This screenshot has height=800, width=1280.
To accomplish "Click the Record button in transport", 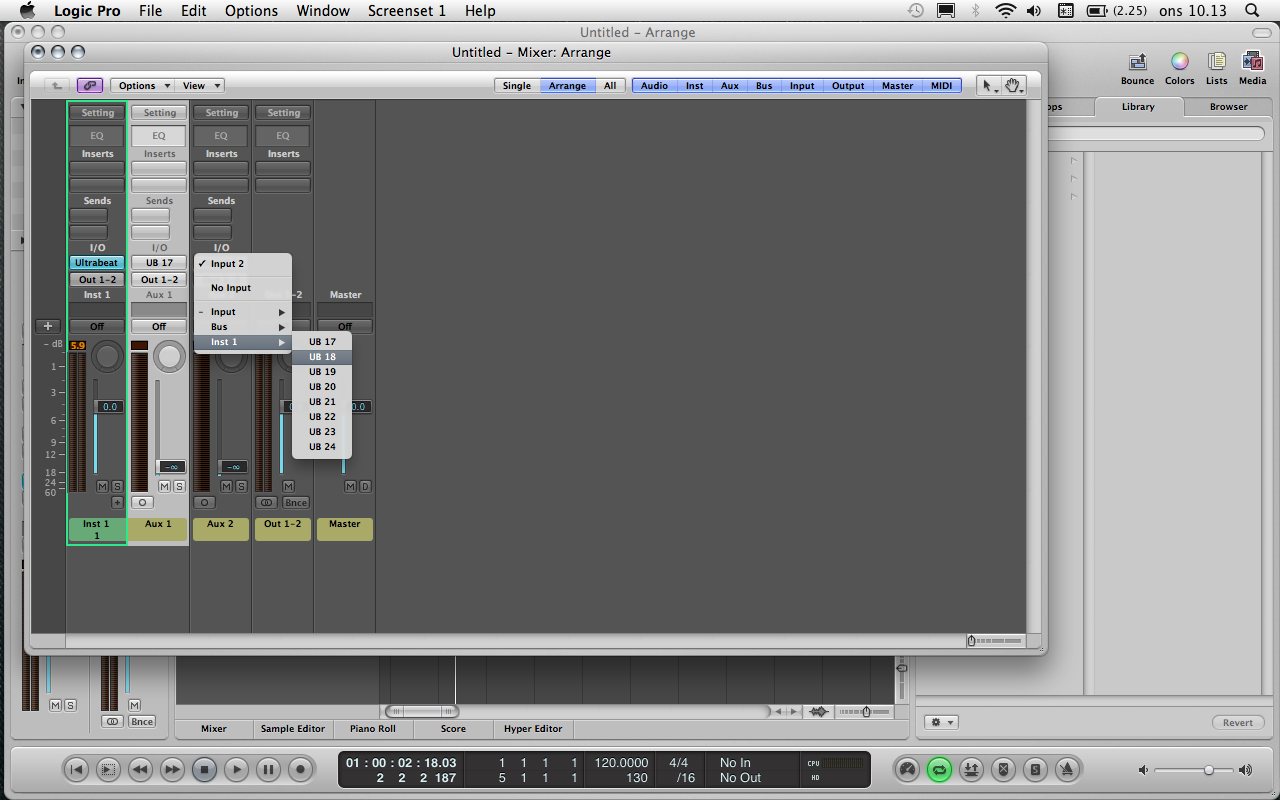I will (300, 769).
